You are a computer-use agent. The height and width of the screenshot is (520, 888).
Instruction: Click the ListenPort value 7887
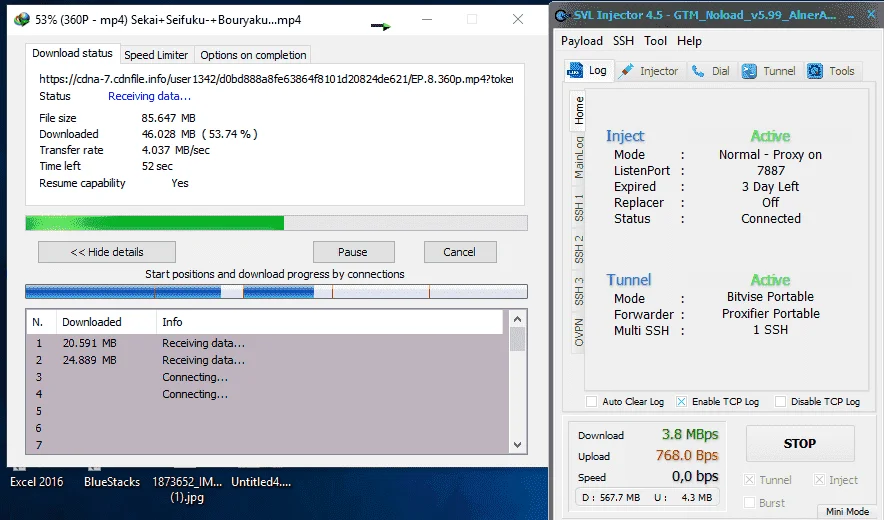(x=771, y=171)
